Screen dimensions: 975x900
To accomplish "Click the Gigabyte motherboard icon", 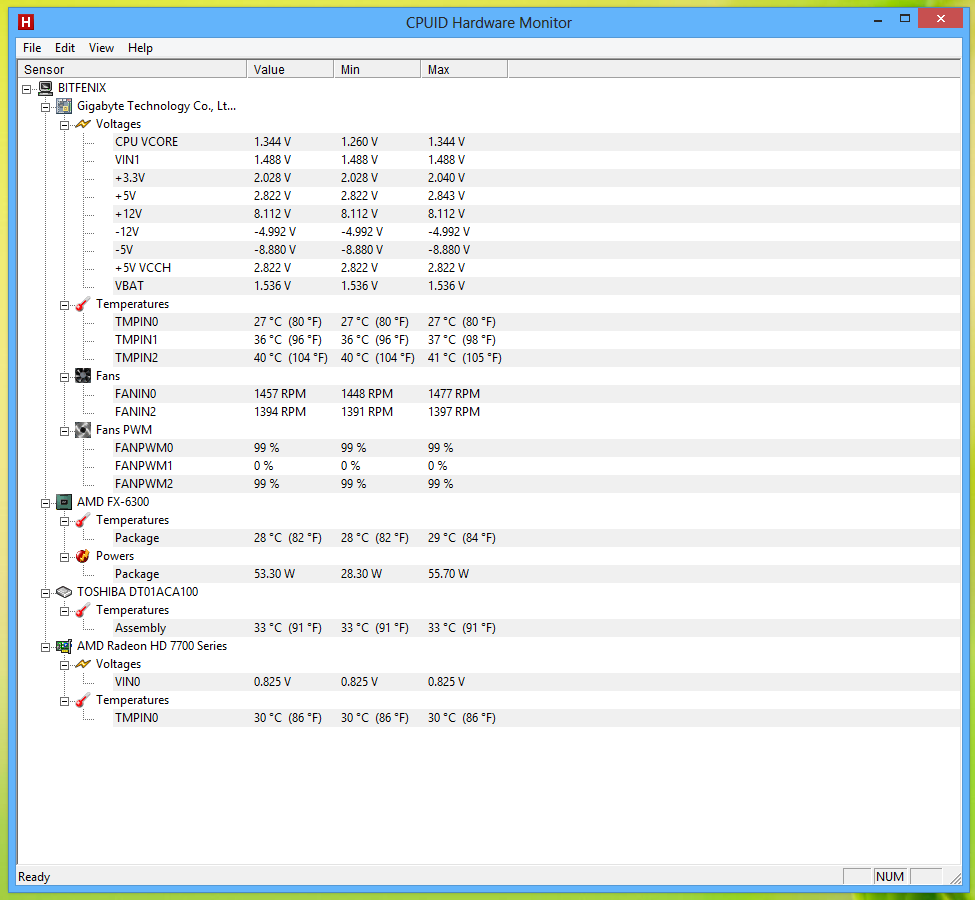I will 64,106.
